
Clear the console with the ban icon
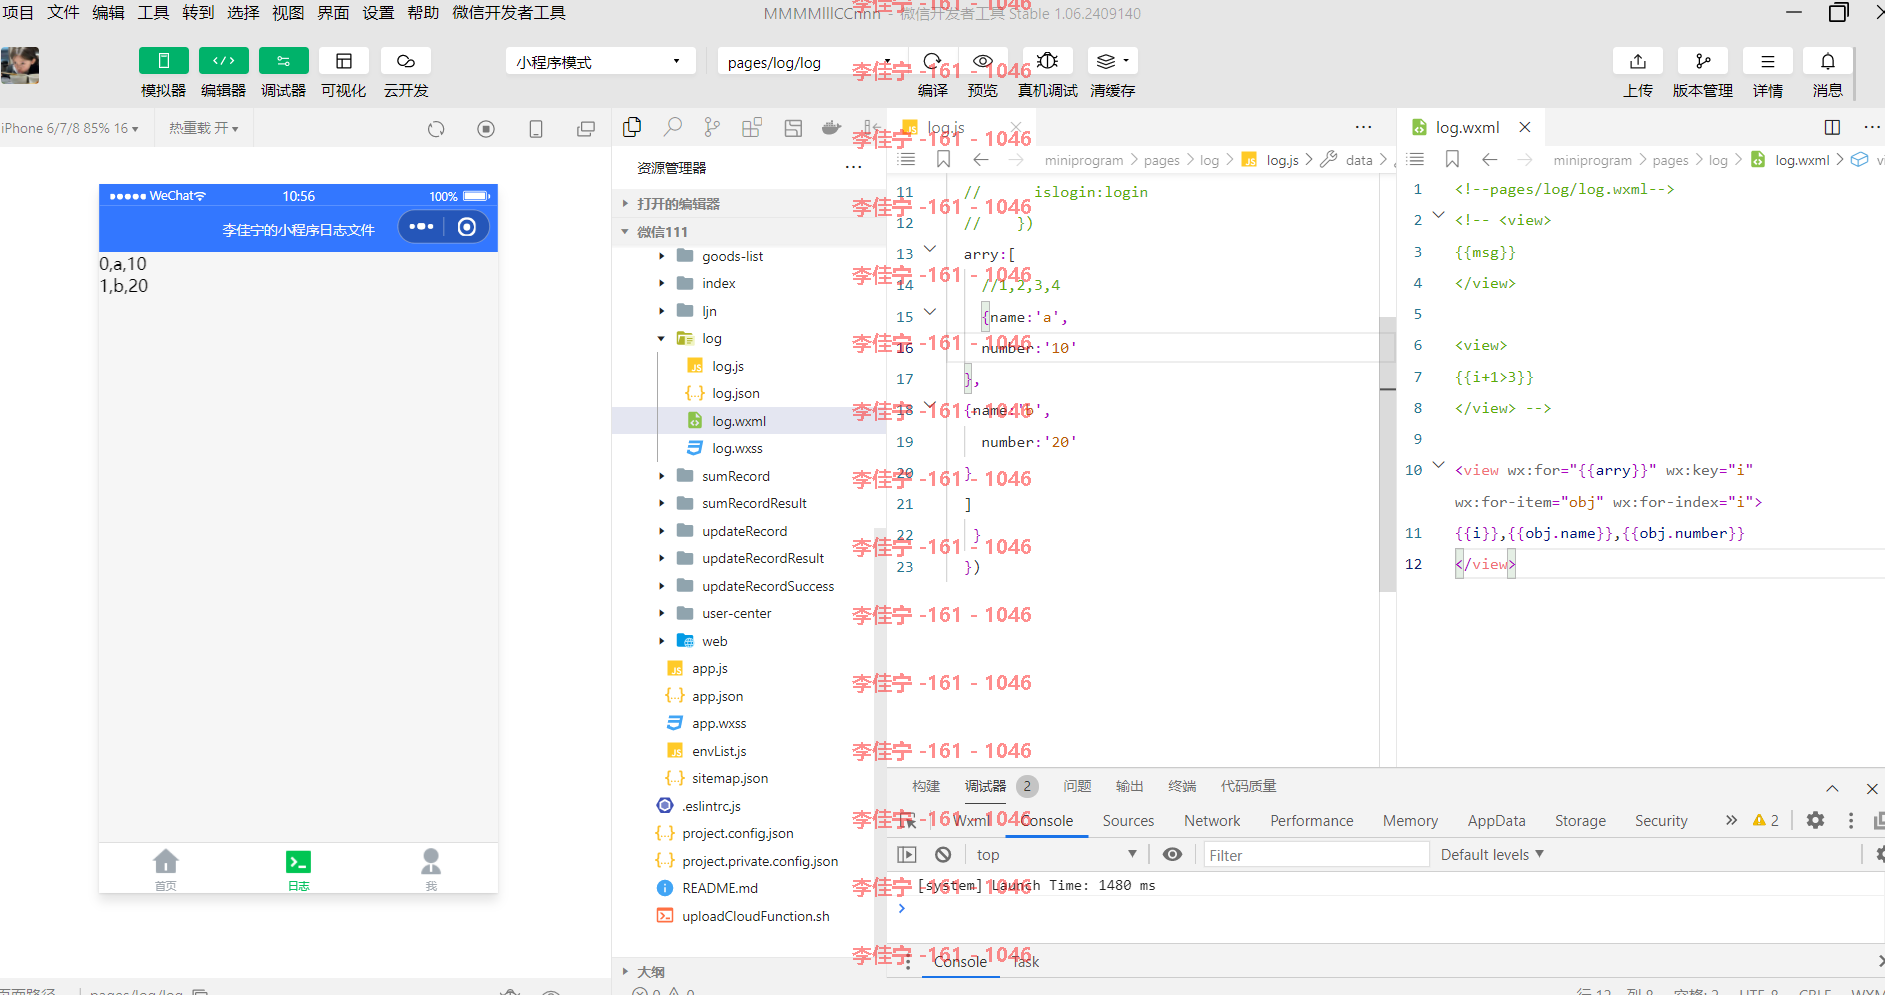943,854
